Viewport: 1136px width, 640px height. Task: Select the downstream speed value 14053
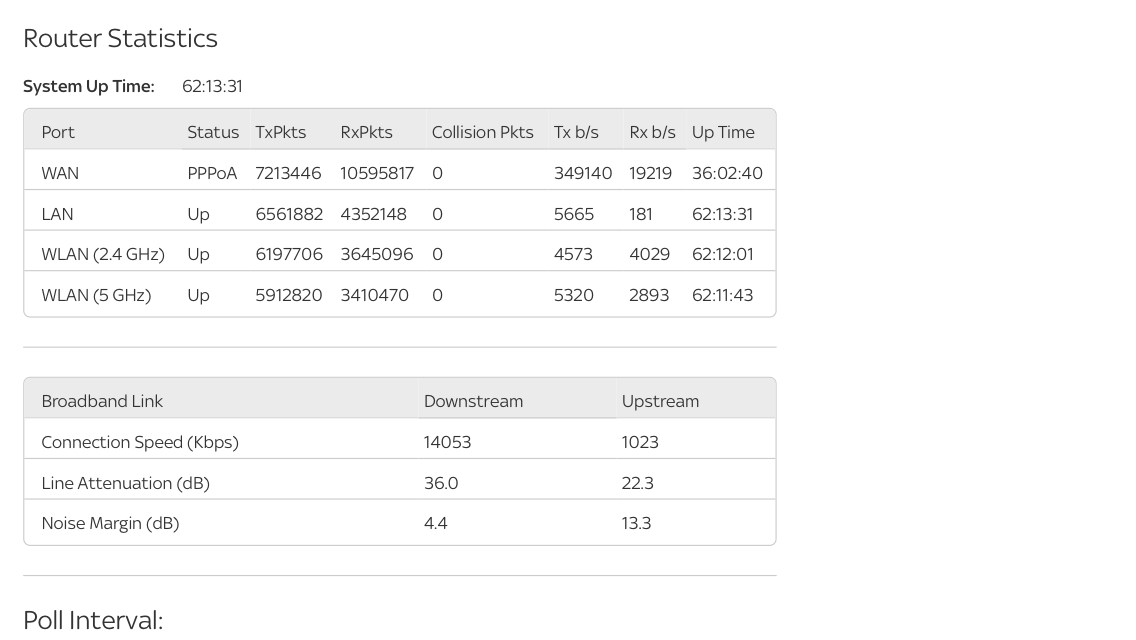click(447, 441)
